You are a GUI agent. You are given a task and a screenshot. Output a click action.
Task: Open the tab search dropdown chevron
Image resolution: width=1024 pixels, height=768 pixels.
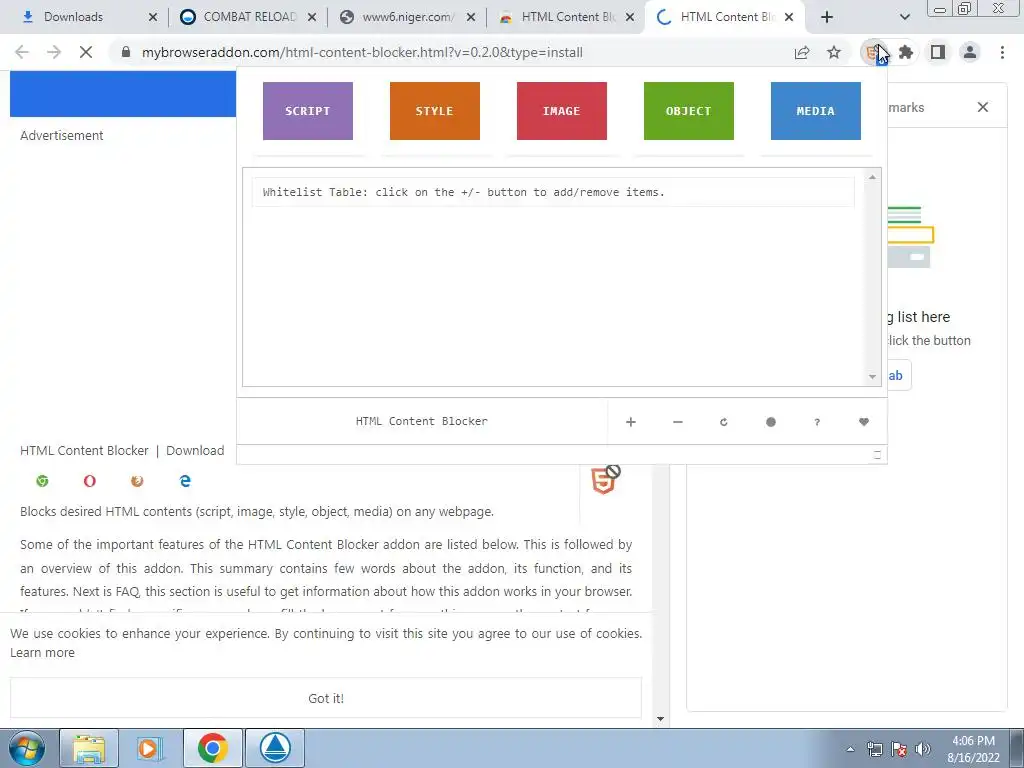(904, 17)
